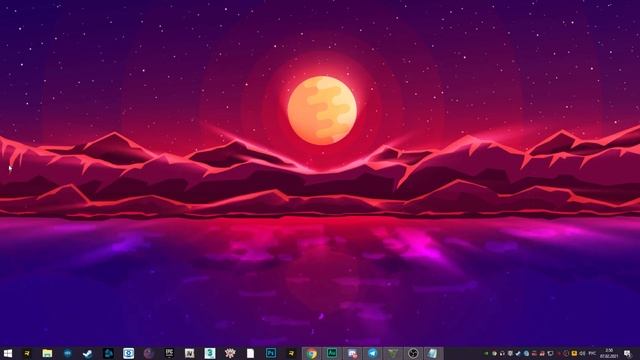Open the dark blue taskbar icon after Steam
The width and height of the screenshot is (640, 360).
(x=108, y=353)
